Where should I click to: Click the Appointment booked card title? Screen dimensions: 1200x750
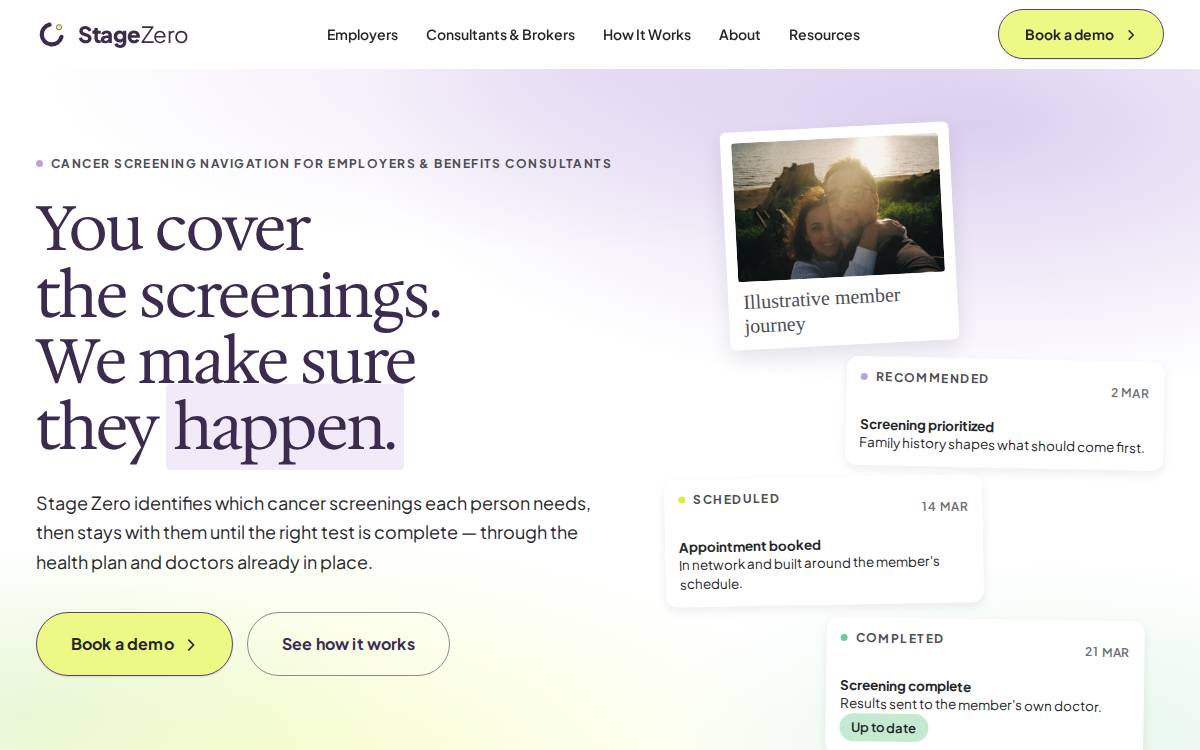(x=750, y=546)
